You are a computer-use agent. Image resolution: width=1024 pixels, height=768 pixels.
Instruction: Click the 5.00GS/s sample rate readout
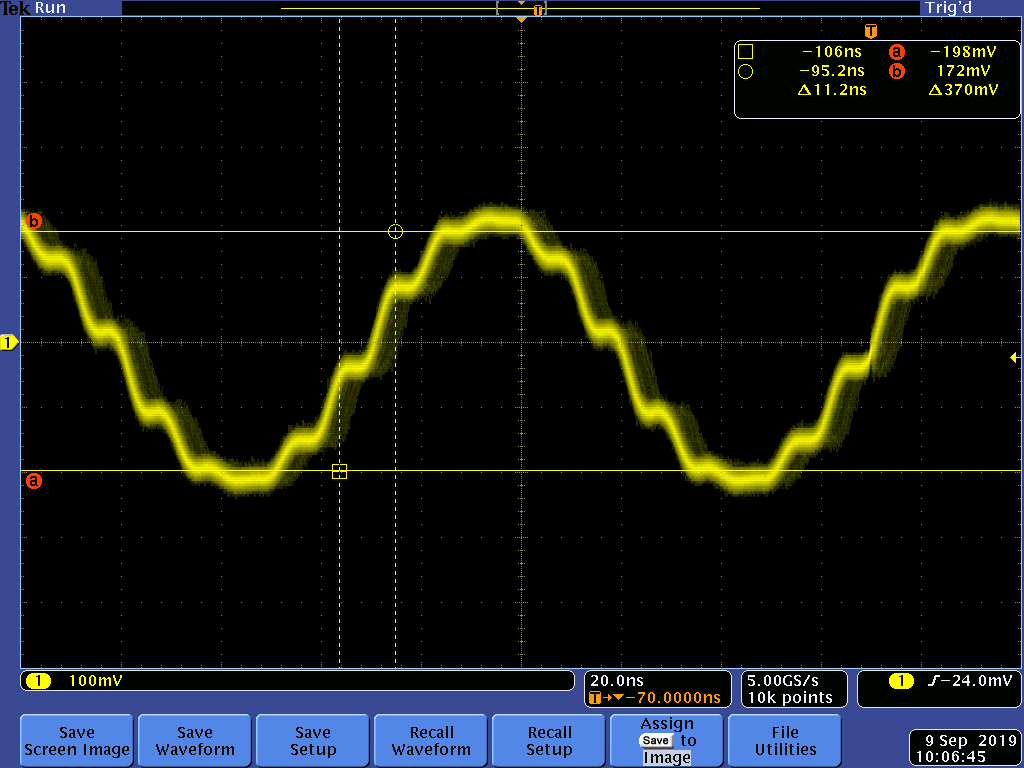(x=782, y=680)
